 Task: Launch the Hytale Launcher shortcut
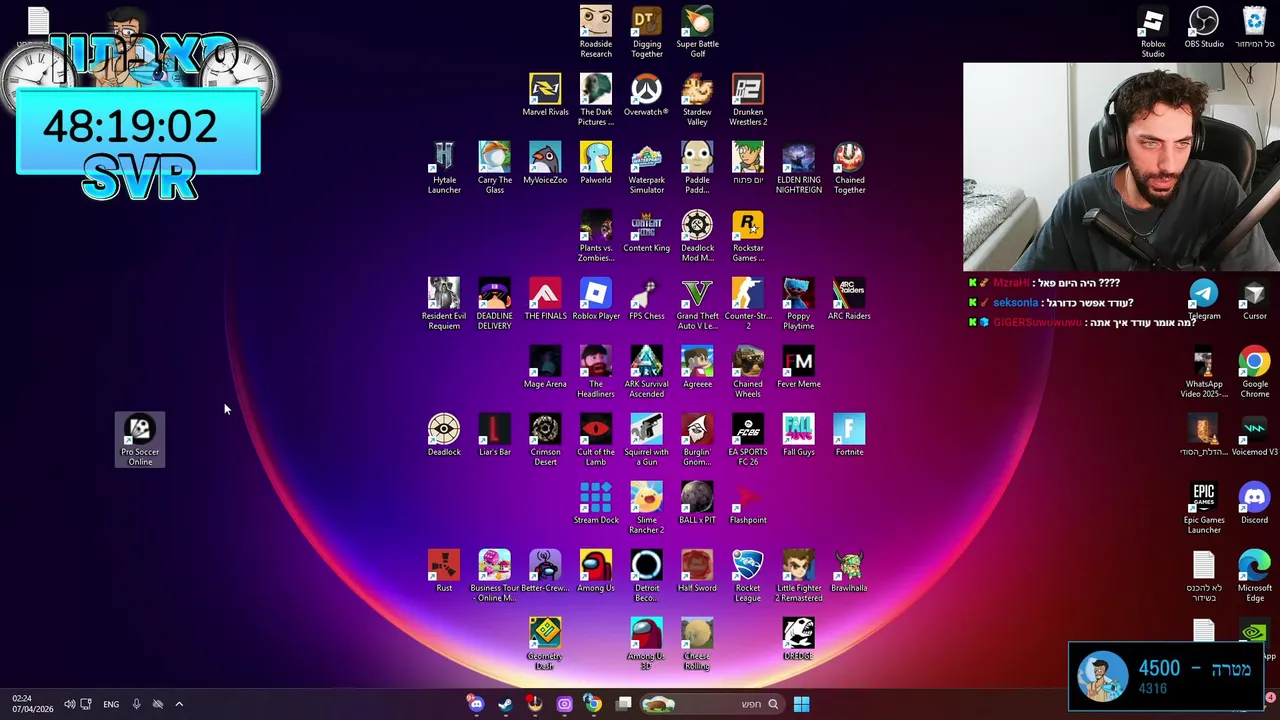444,168
